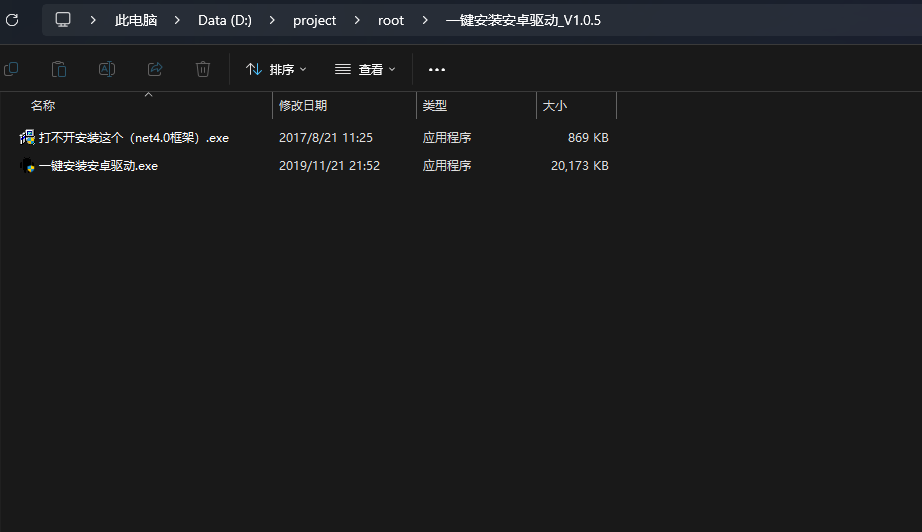Click the paste clipboard icon
The height and width of the screenshot is (532, 922).
coord(59,69)
